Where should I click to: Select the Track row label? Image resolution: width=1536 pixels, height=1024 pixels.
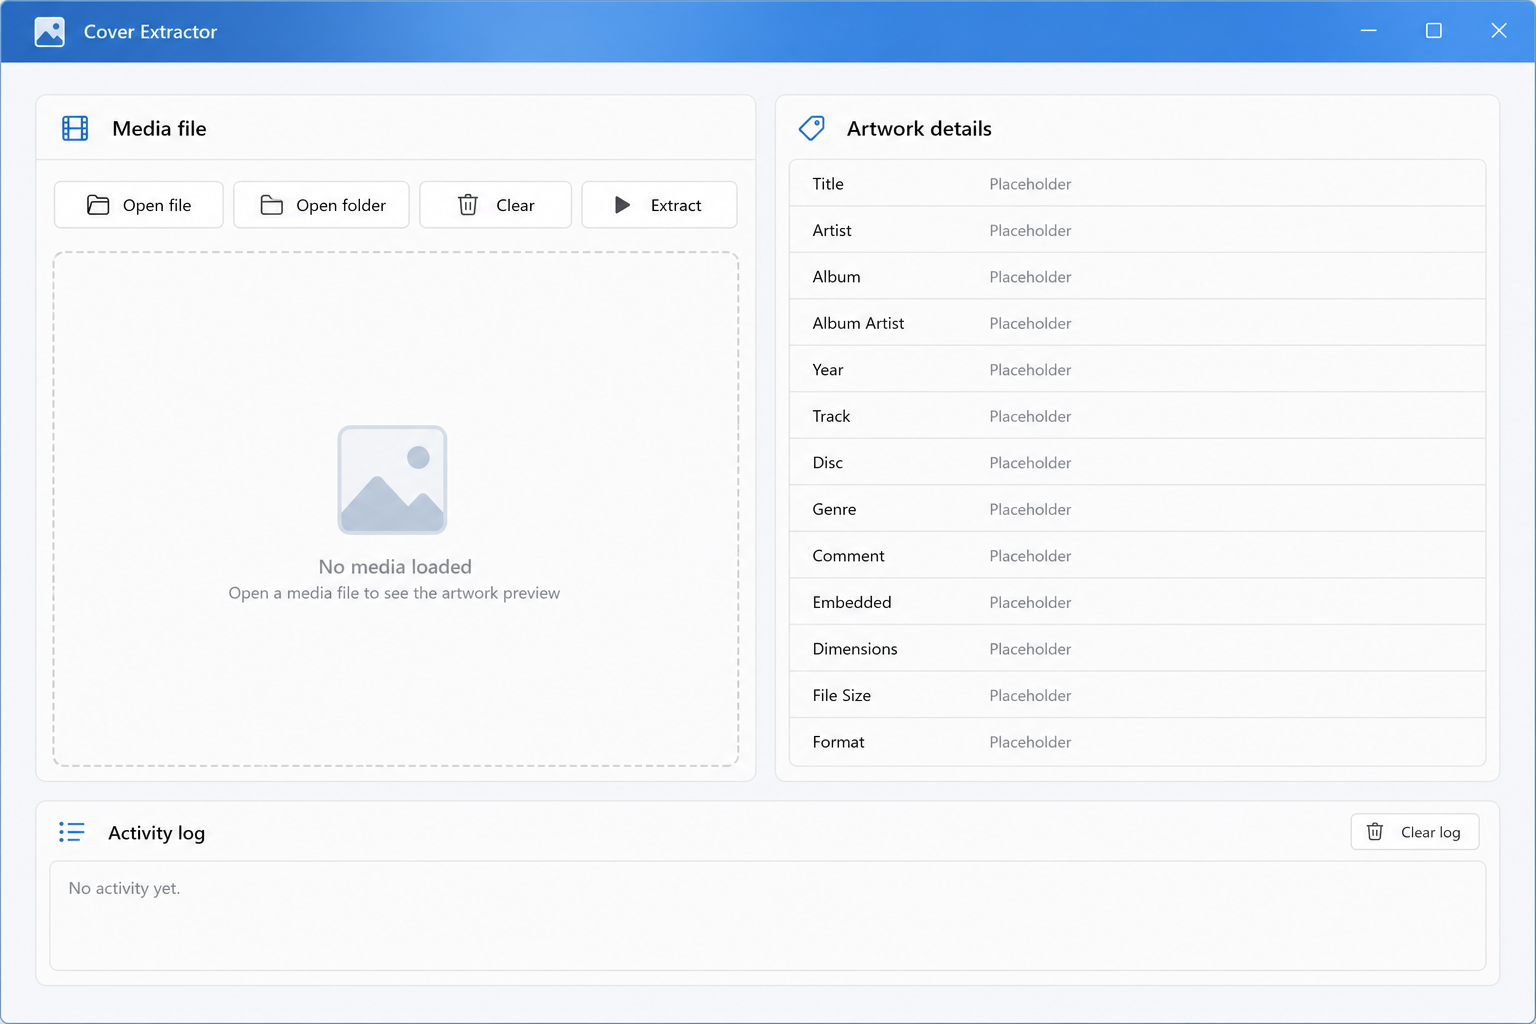[831, 416]
